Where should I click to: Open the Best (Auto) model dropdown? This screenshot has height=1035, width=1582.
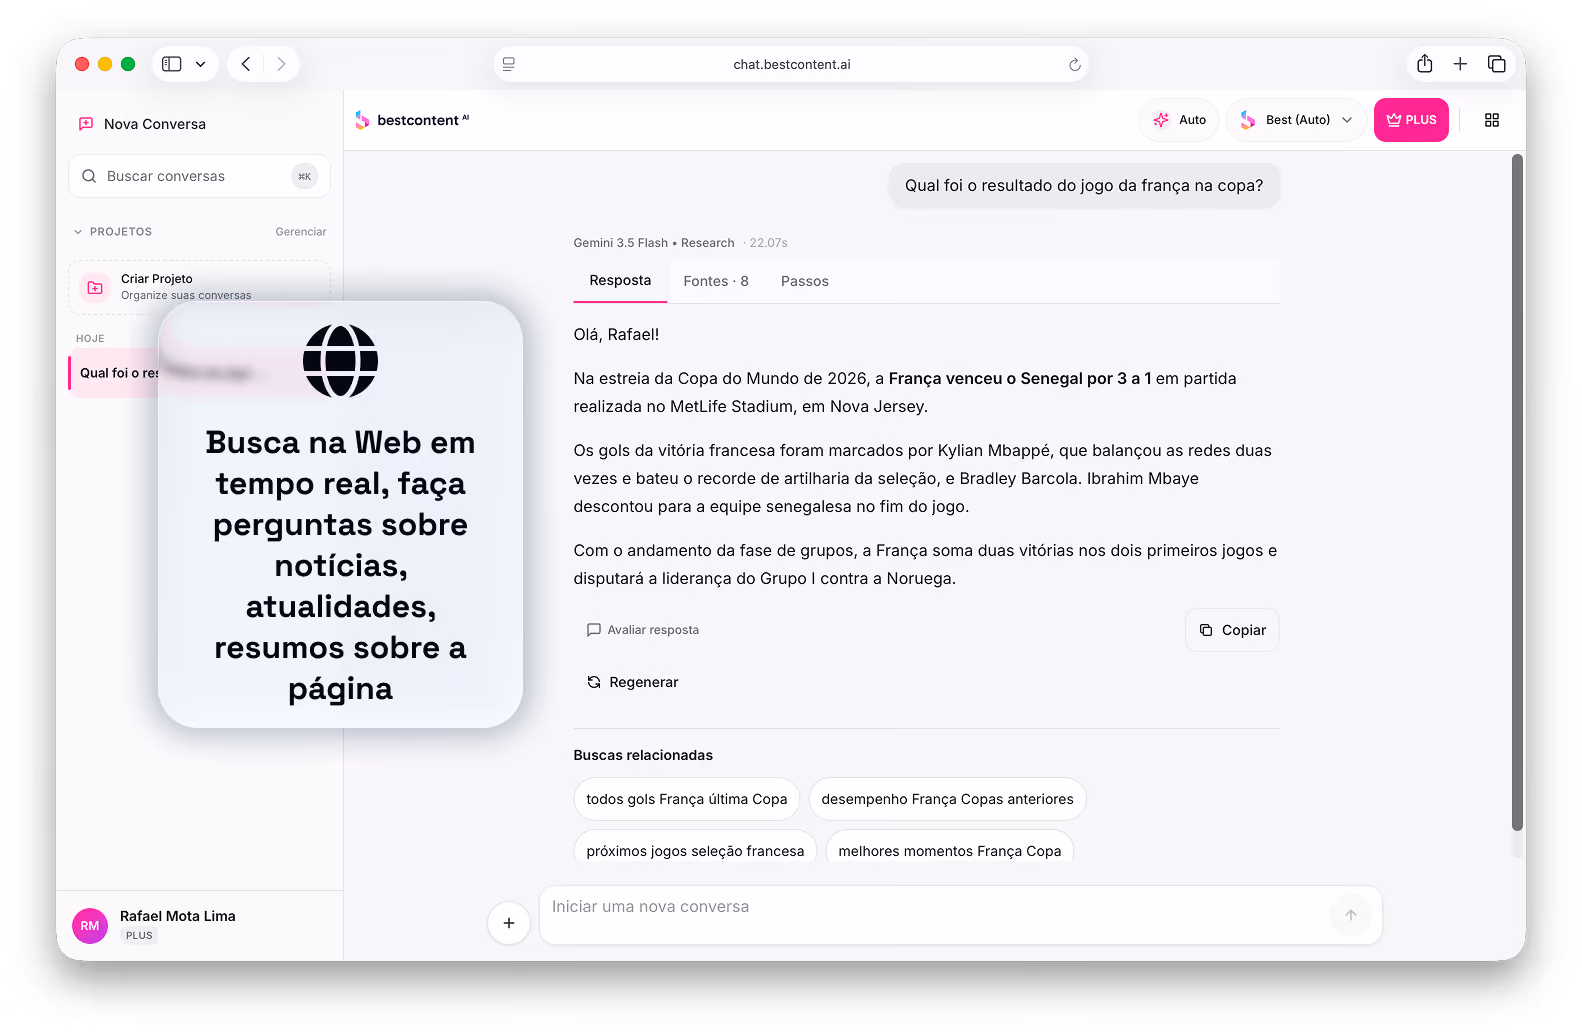1296,120
